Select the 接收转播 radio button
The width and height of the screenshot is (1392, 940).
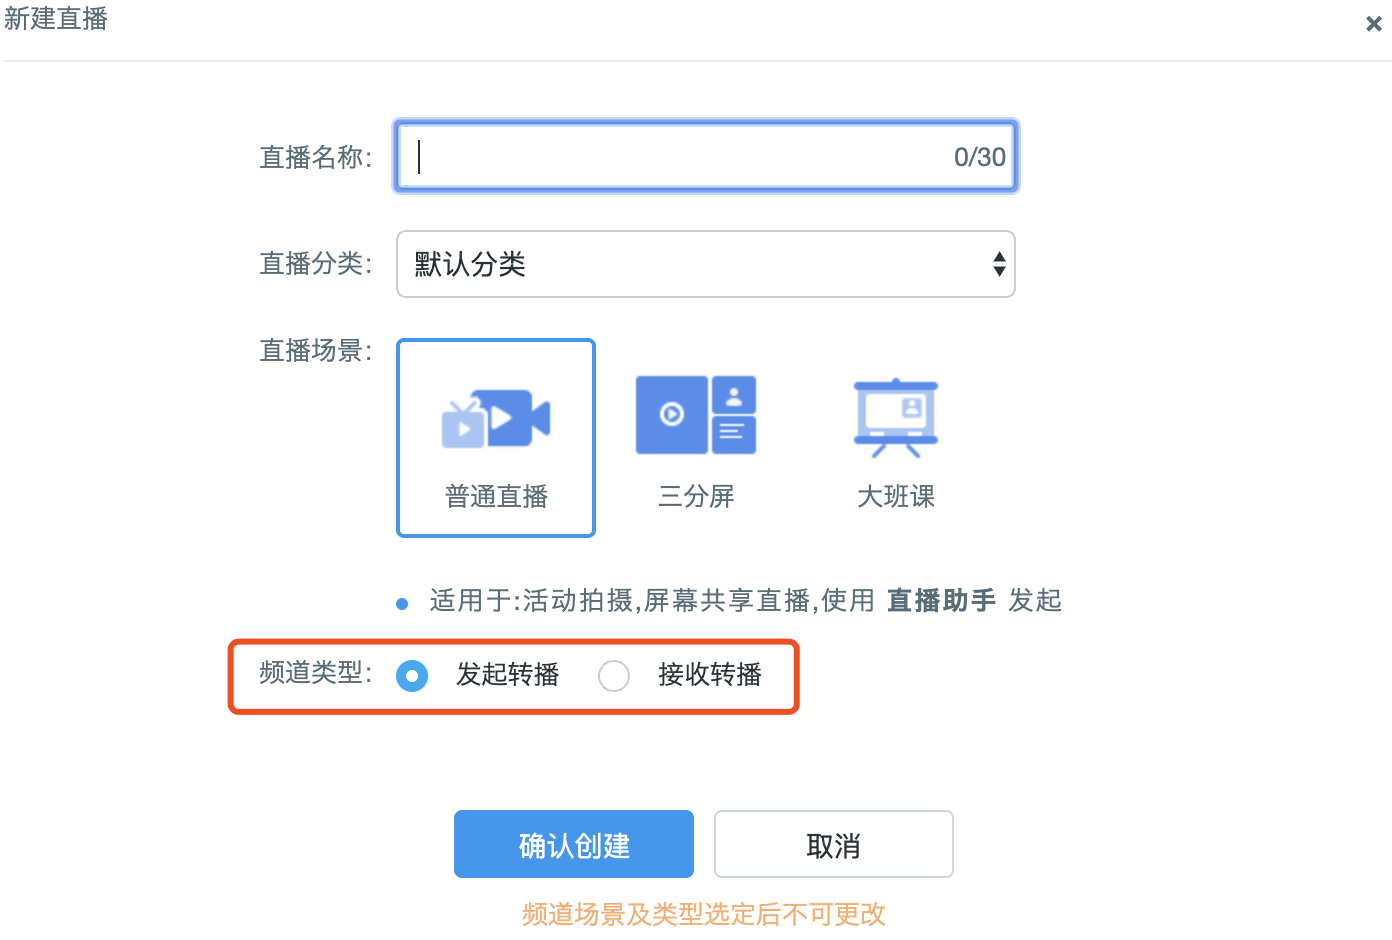pos(614,676)
